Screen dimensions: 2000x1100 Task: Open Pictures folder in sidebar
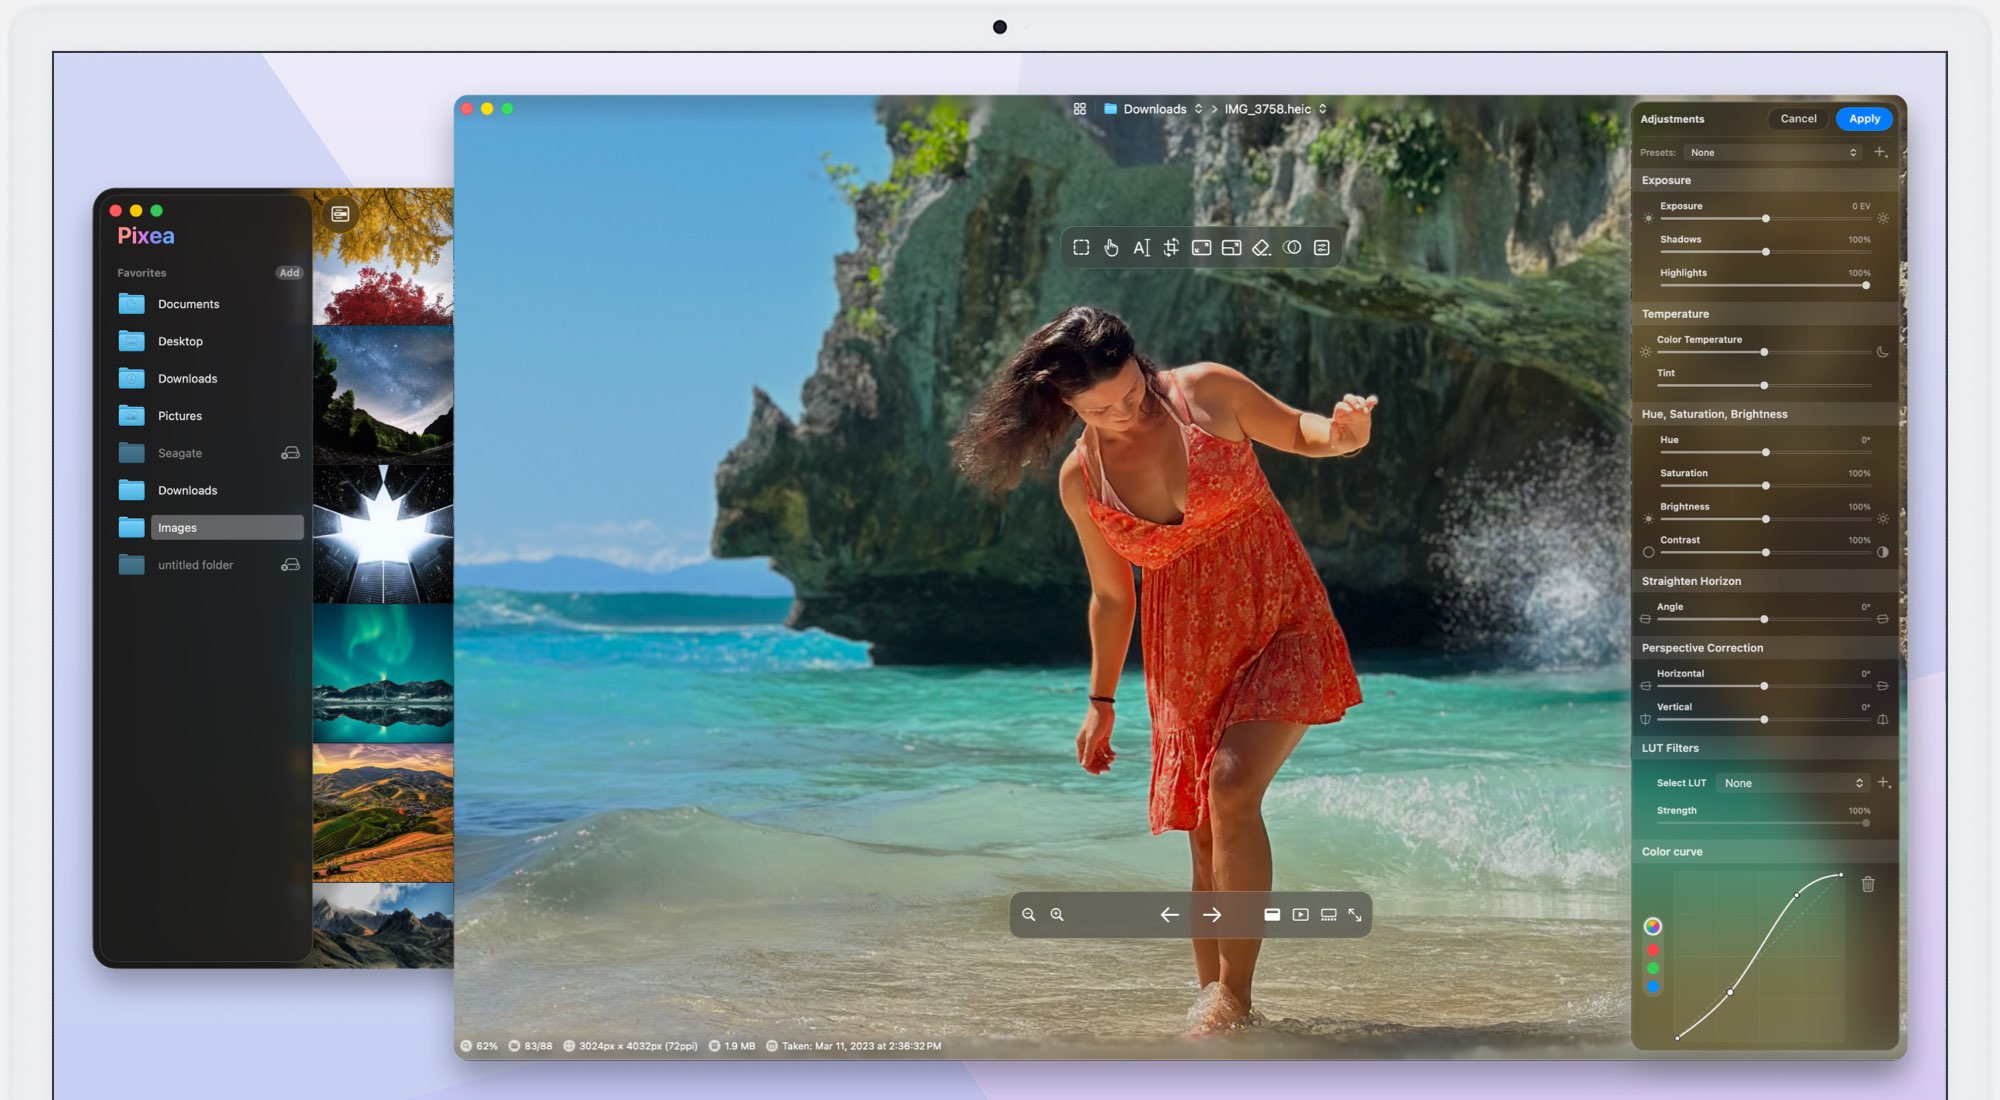(x=180, y=416)
